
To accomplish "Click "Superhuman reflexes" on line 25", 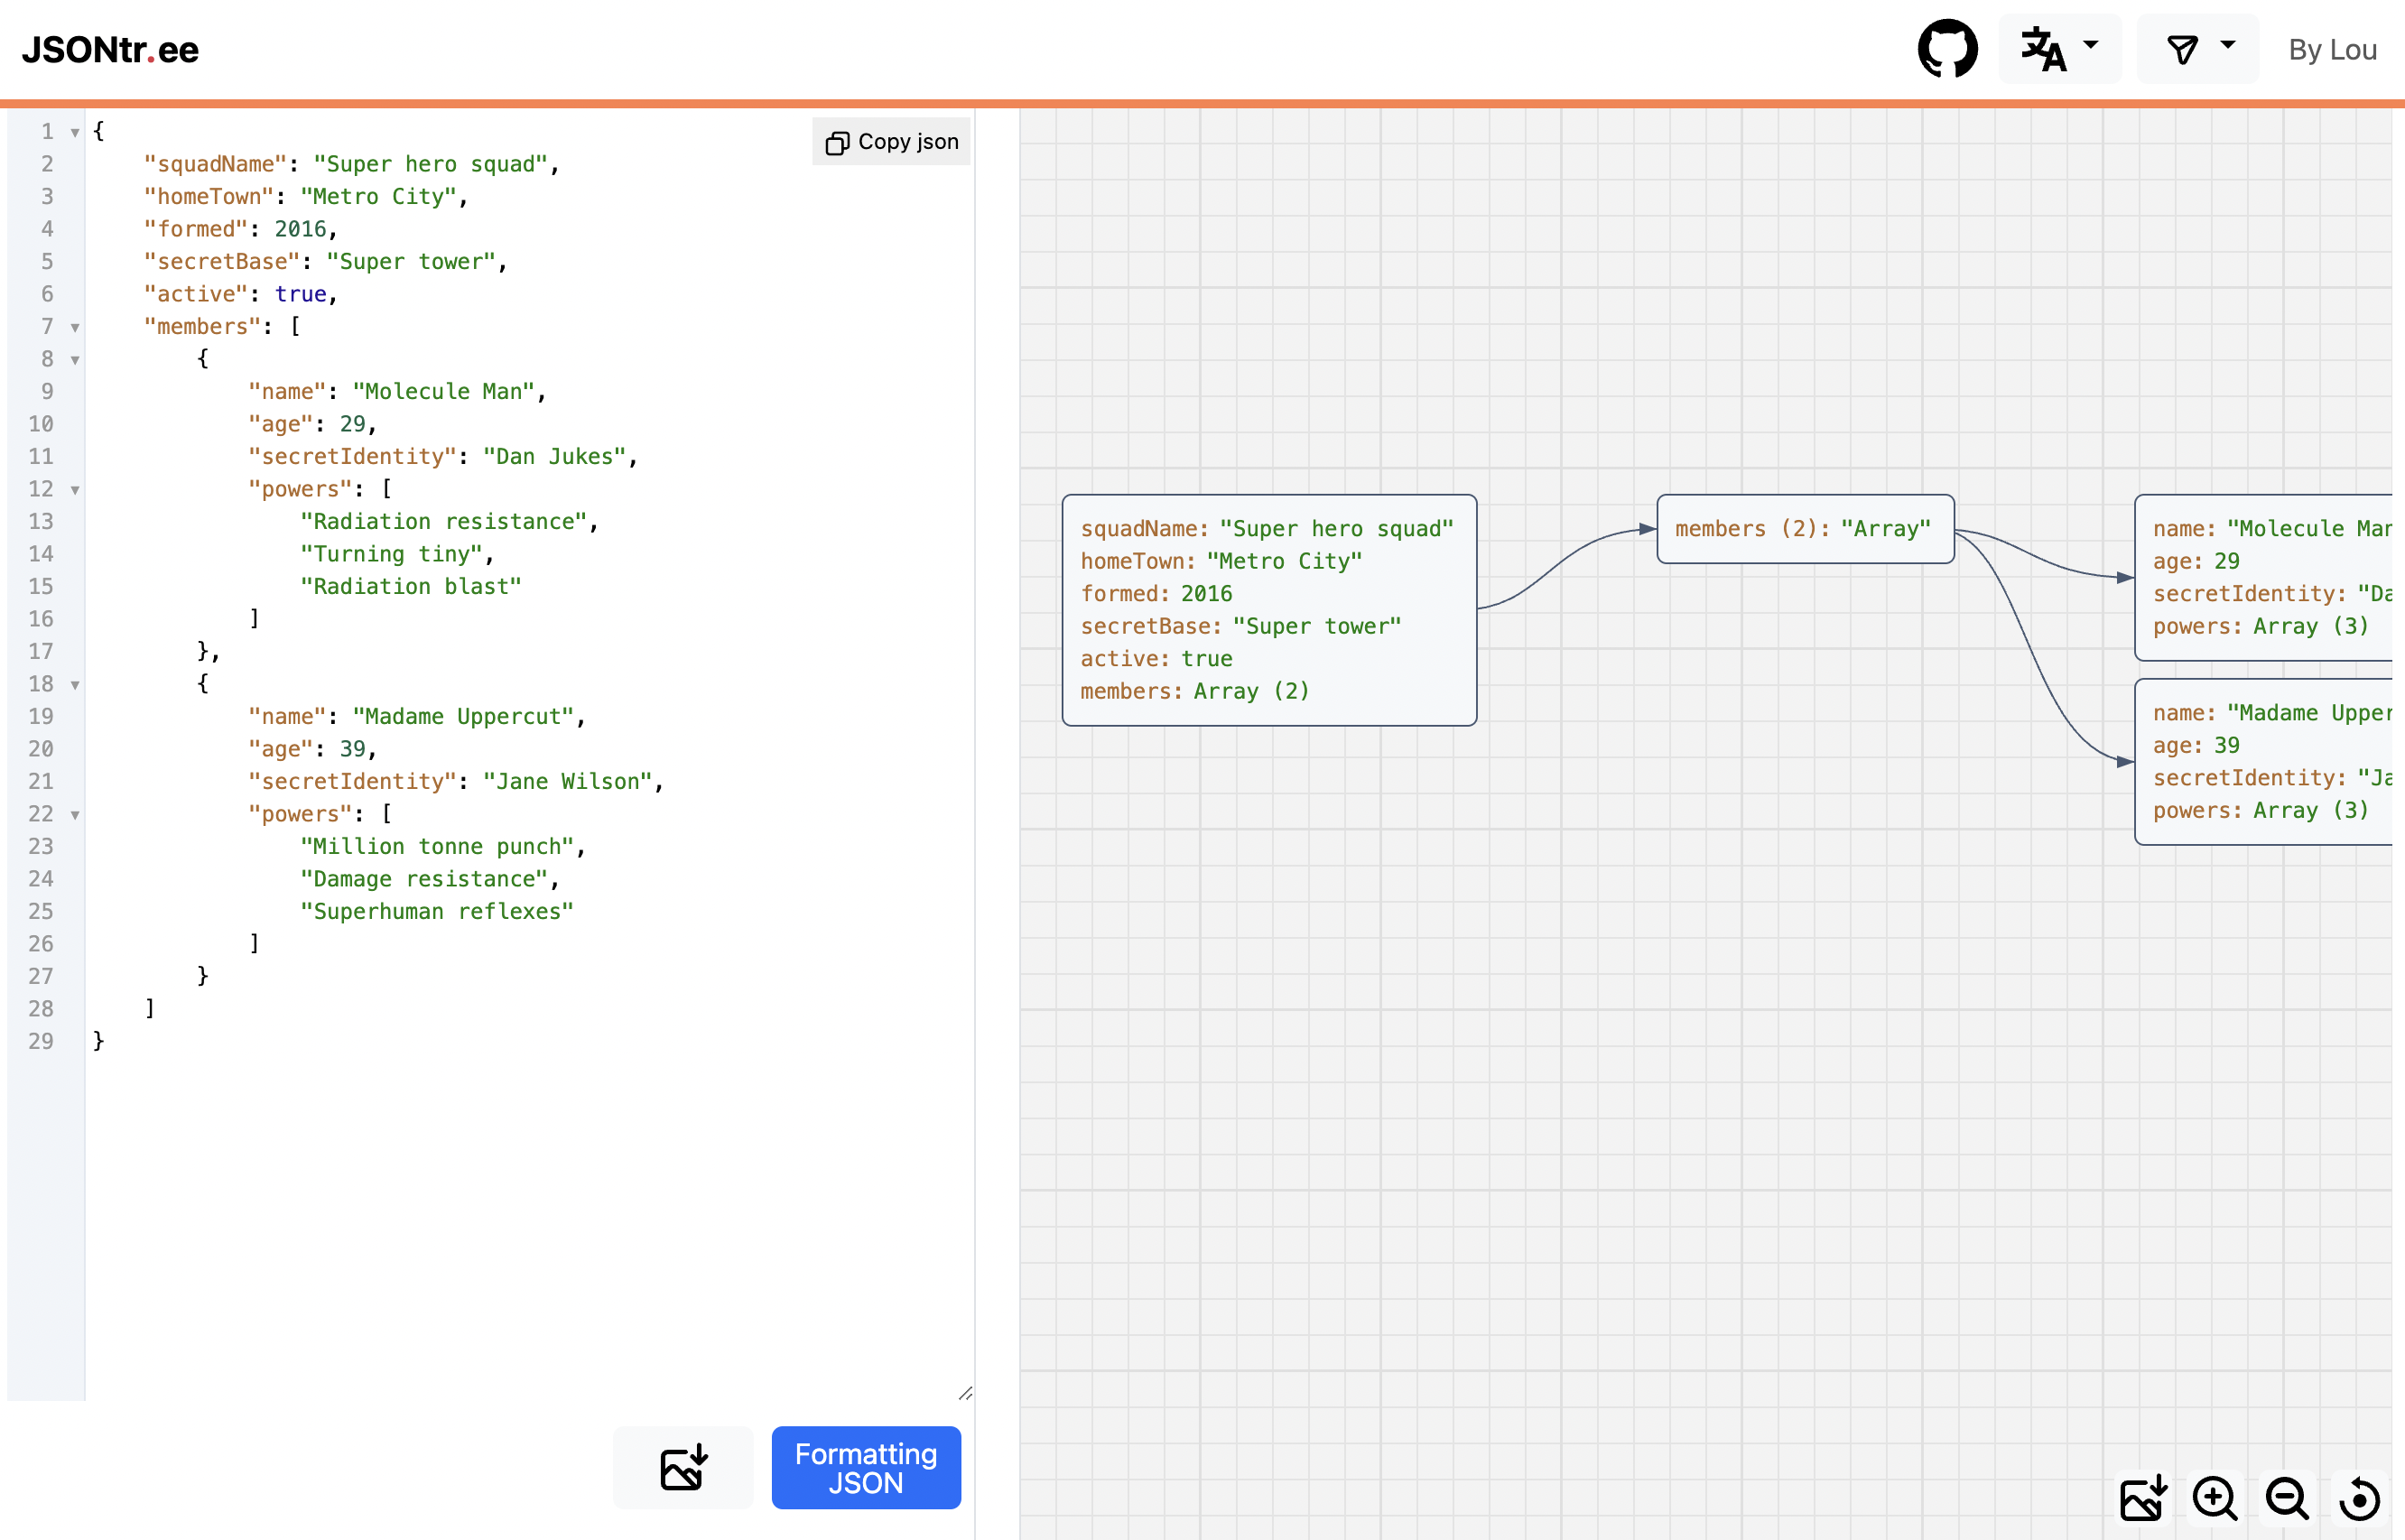I will pyautogui.click(x=437, y=912).
